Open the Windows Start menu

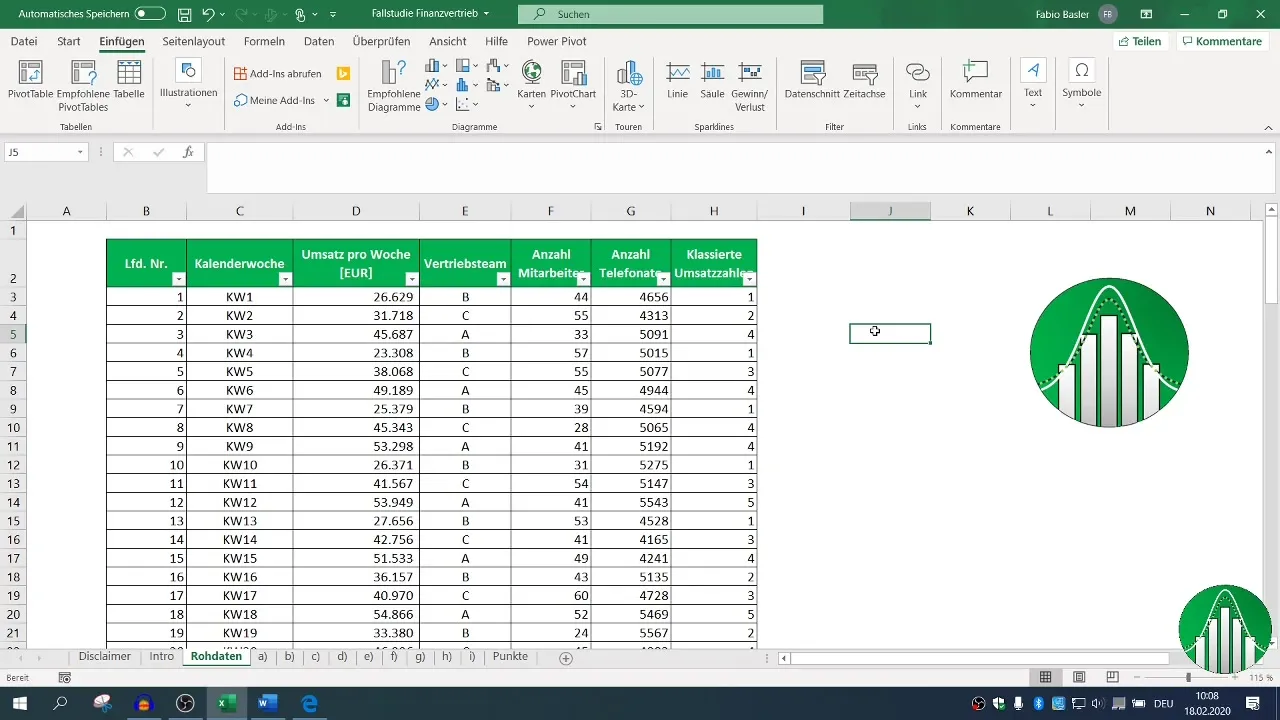20,703
